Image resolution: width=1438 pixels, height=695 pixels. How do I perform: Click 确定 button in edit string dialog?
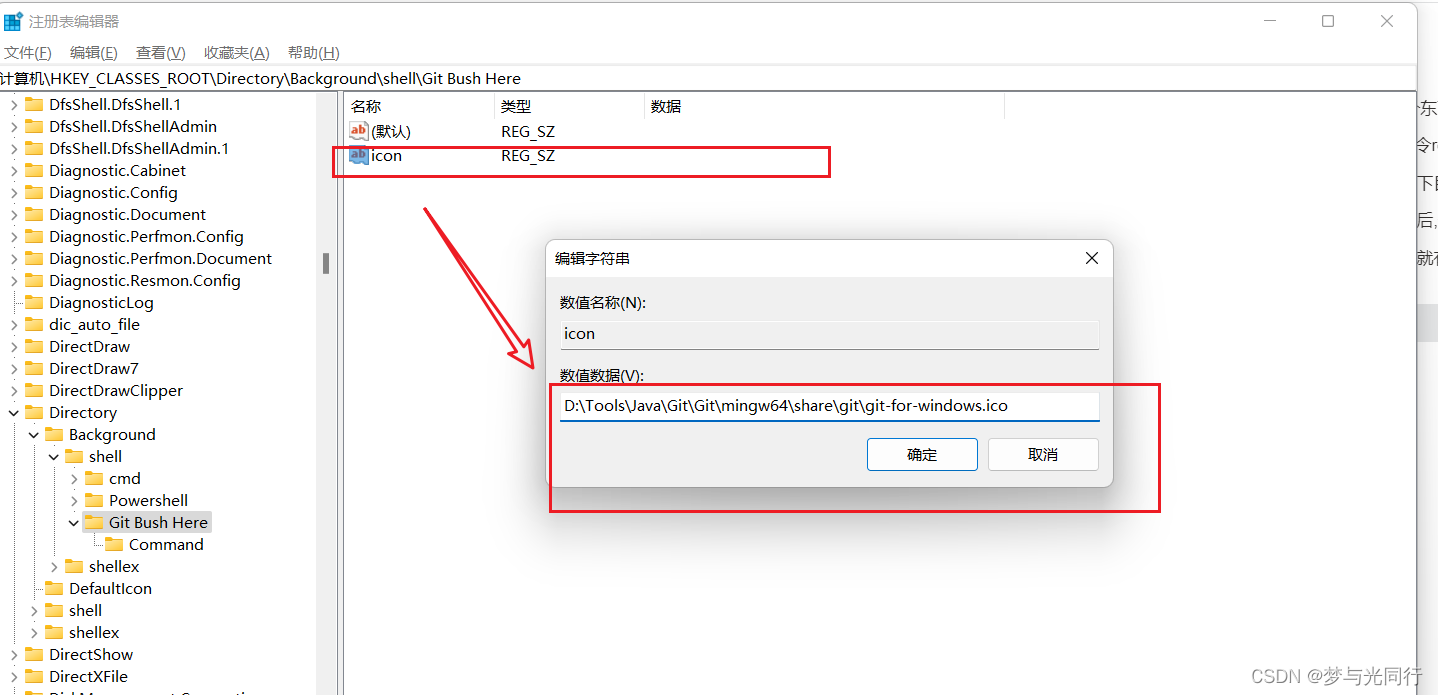[x=922, y=454]
